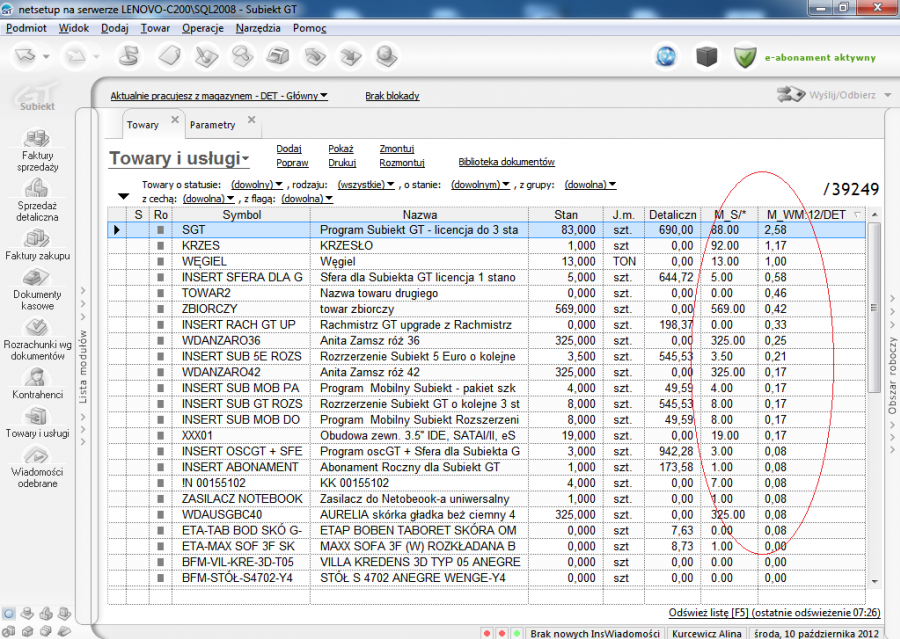Open the Dodaj menu
Screen dimensions: 900x639
(x=114, y=28)
